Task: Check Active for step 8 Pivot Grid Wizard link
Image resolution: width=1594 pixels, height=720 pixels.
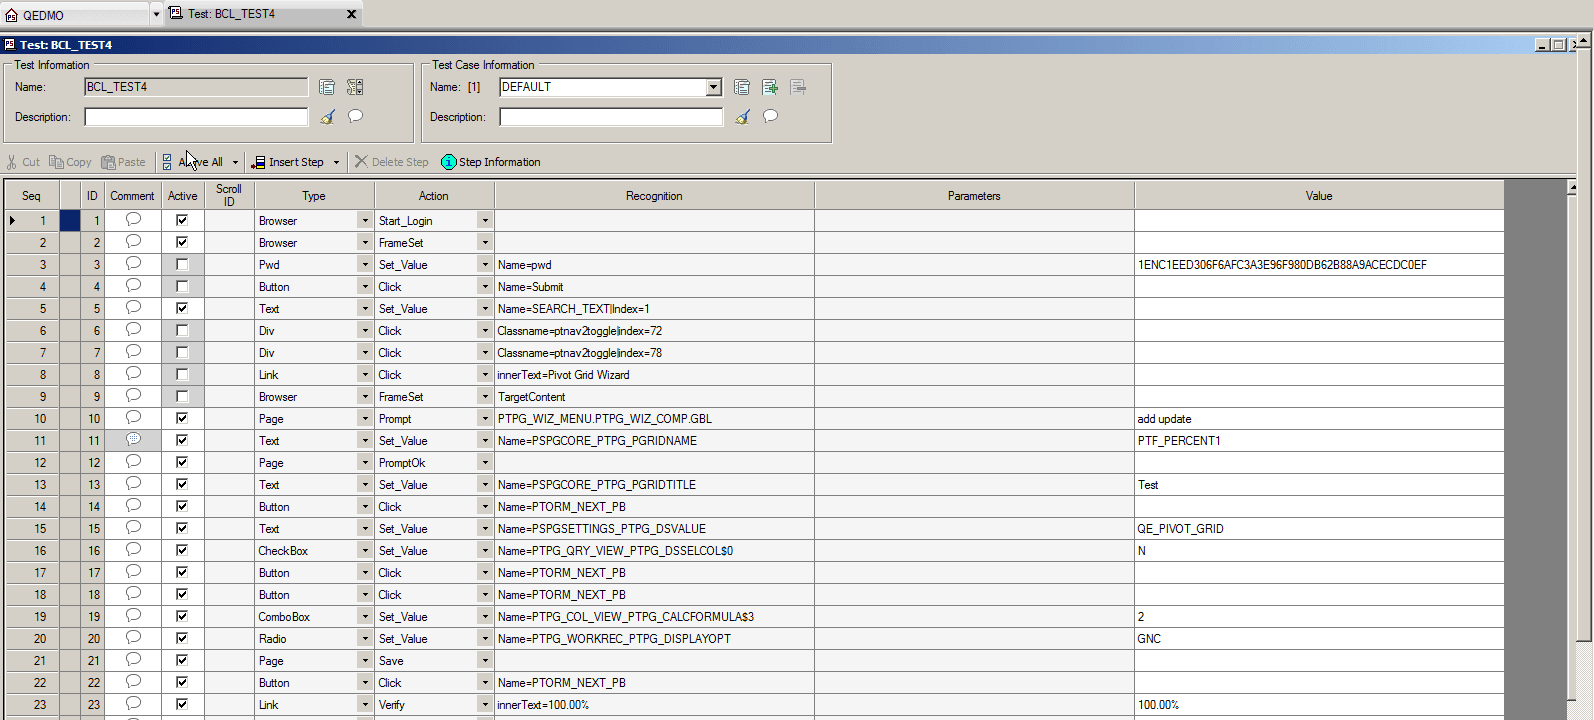Action: coord(182,374)
